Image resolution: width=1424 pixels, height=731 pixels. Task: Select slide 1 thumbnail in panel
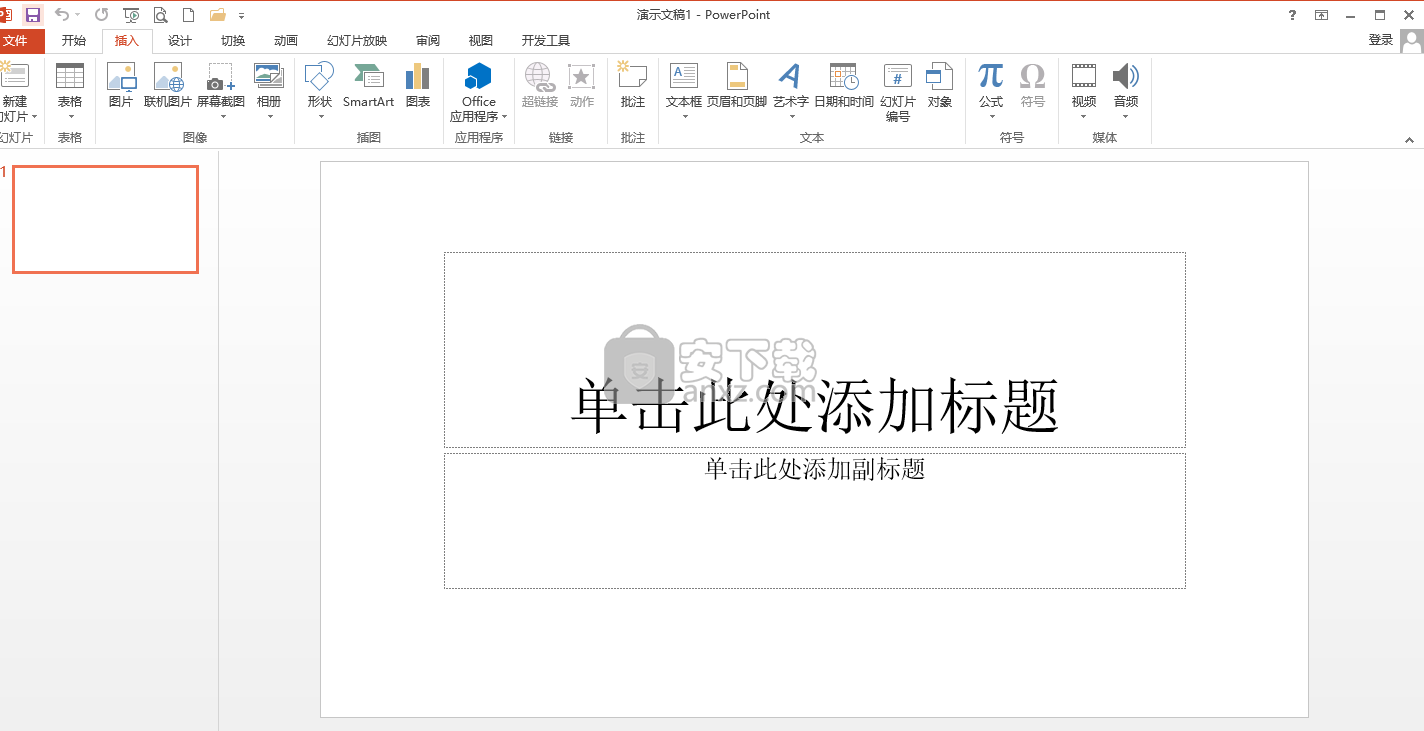pyautogui.click(x=105, y=219)
